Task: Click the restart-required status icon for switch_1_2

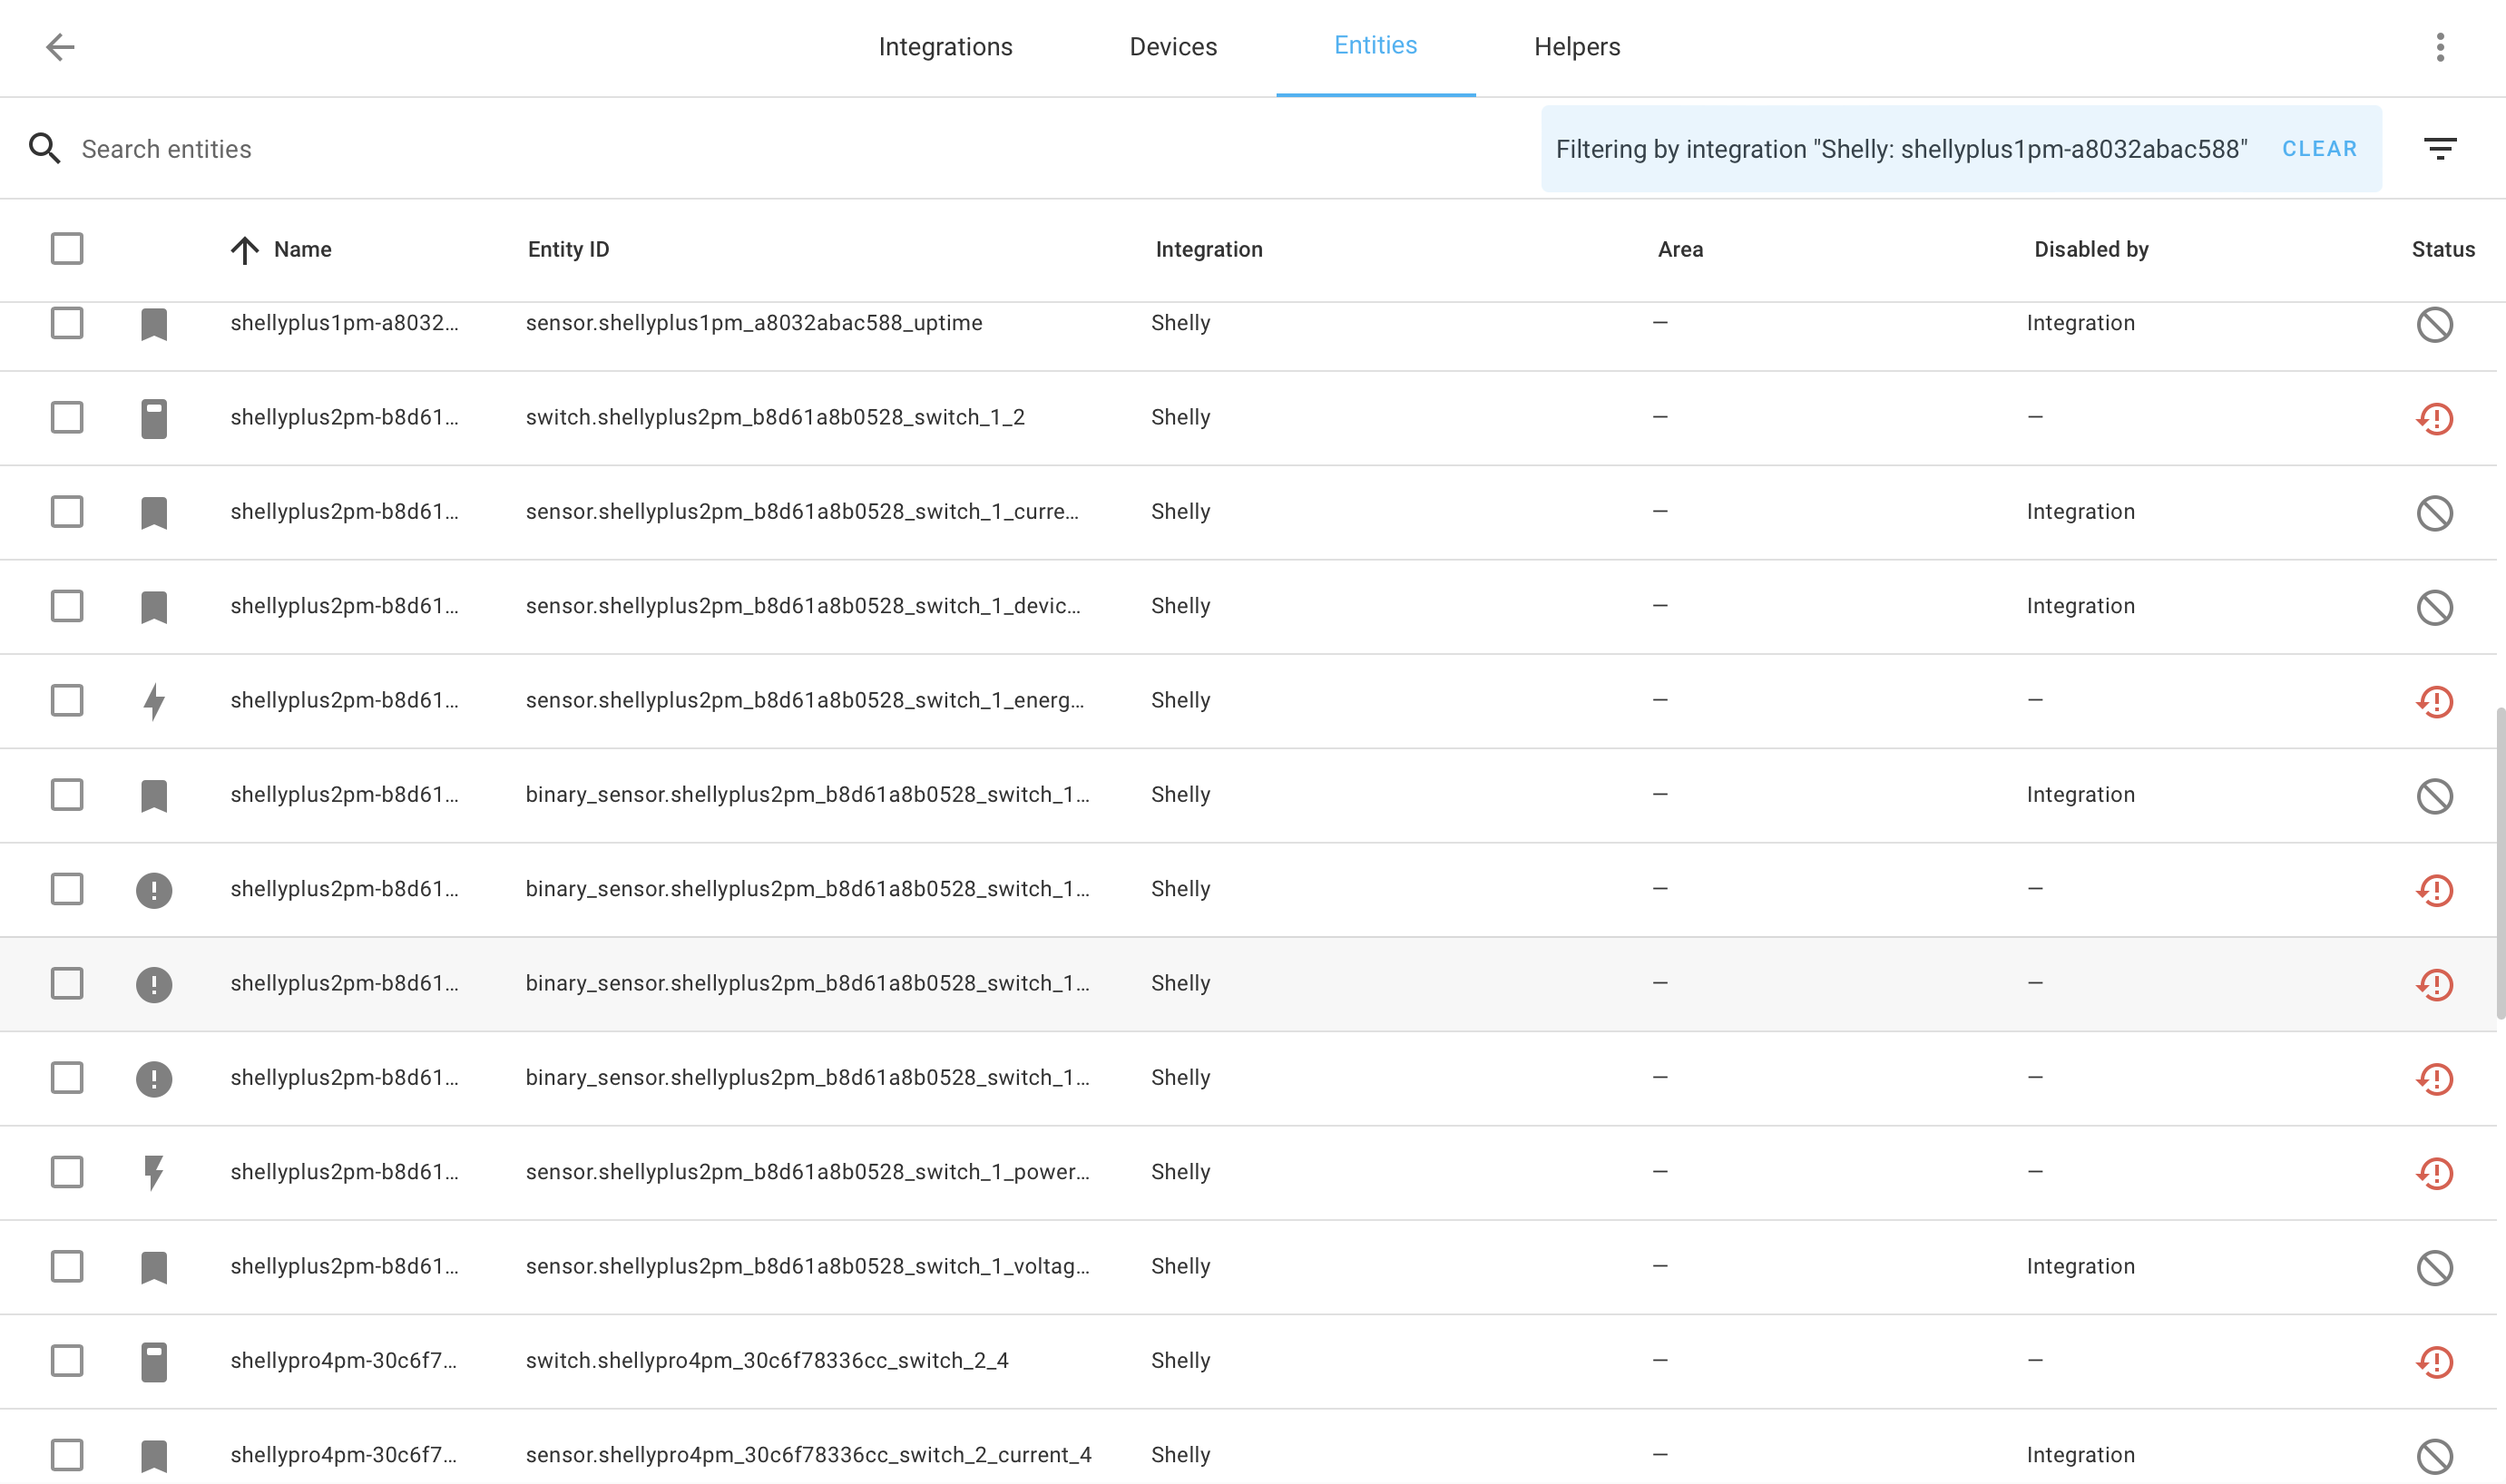Action: [2436, 418]
